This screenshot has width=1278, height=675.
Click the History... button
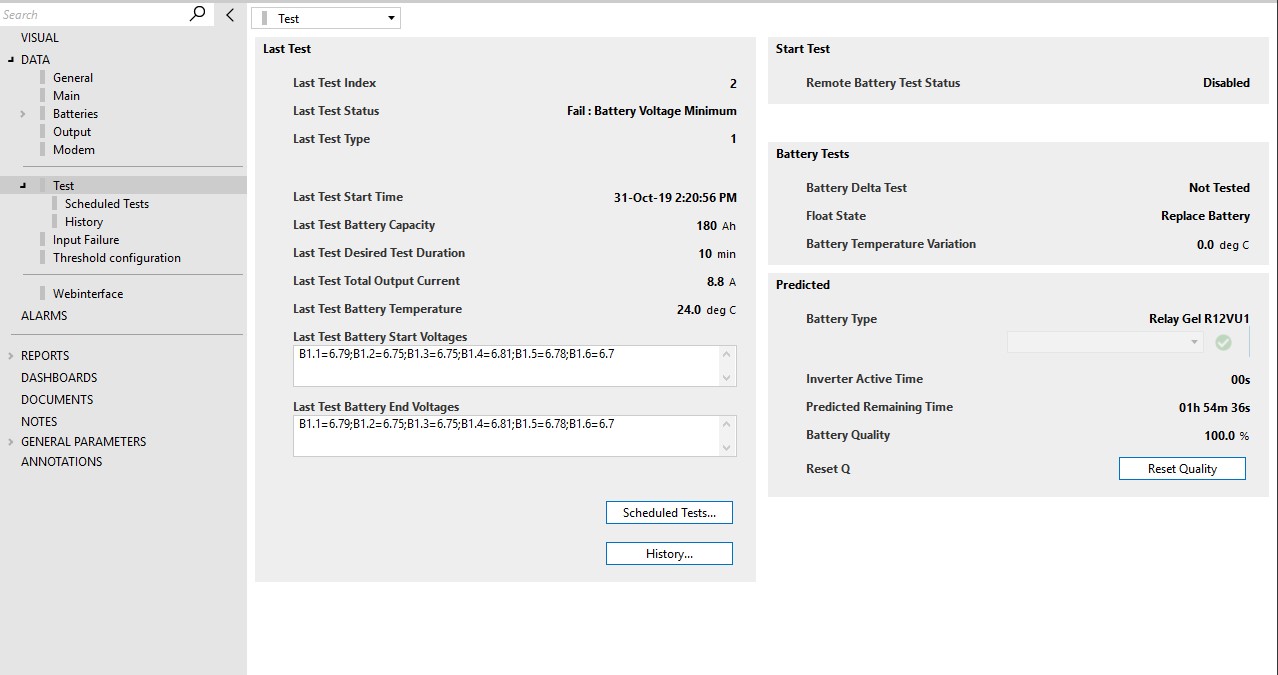[669, 553]
